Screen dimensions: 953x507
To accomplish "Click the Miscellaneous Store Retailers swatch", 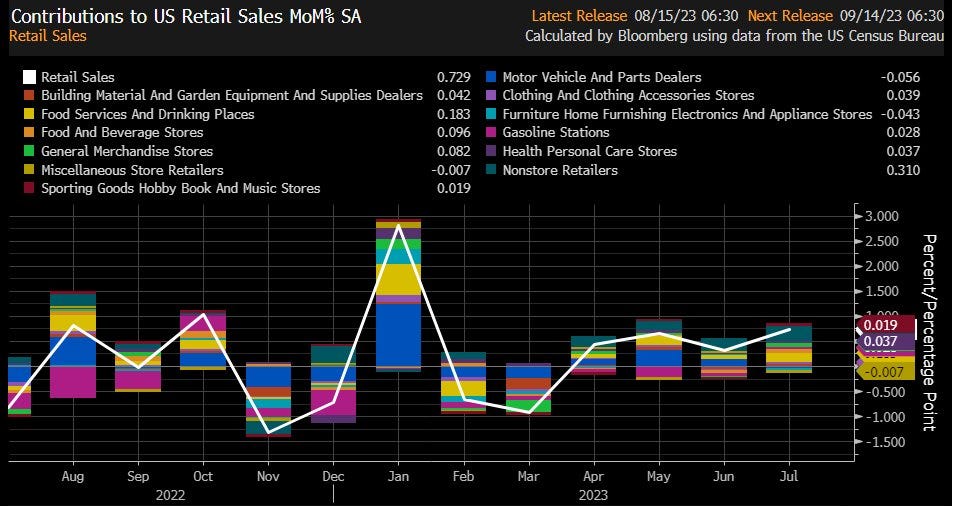I will 28,170.
